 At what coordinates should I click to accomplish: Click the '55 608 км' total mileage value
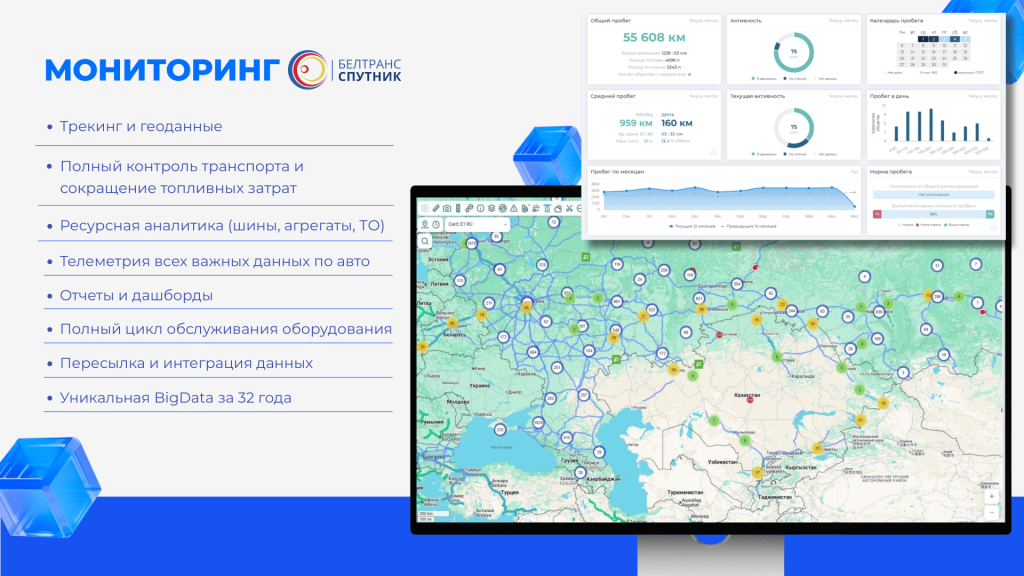pos(654,38)
